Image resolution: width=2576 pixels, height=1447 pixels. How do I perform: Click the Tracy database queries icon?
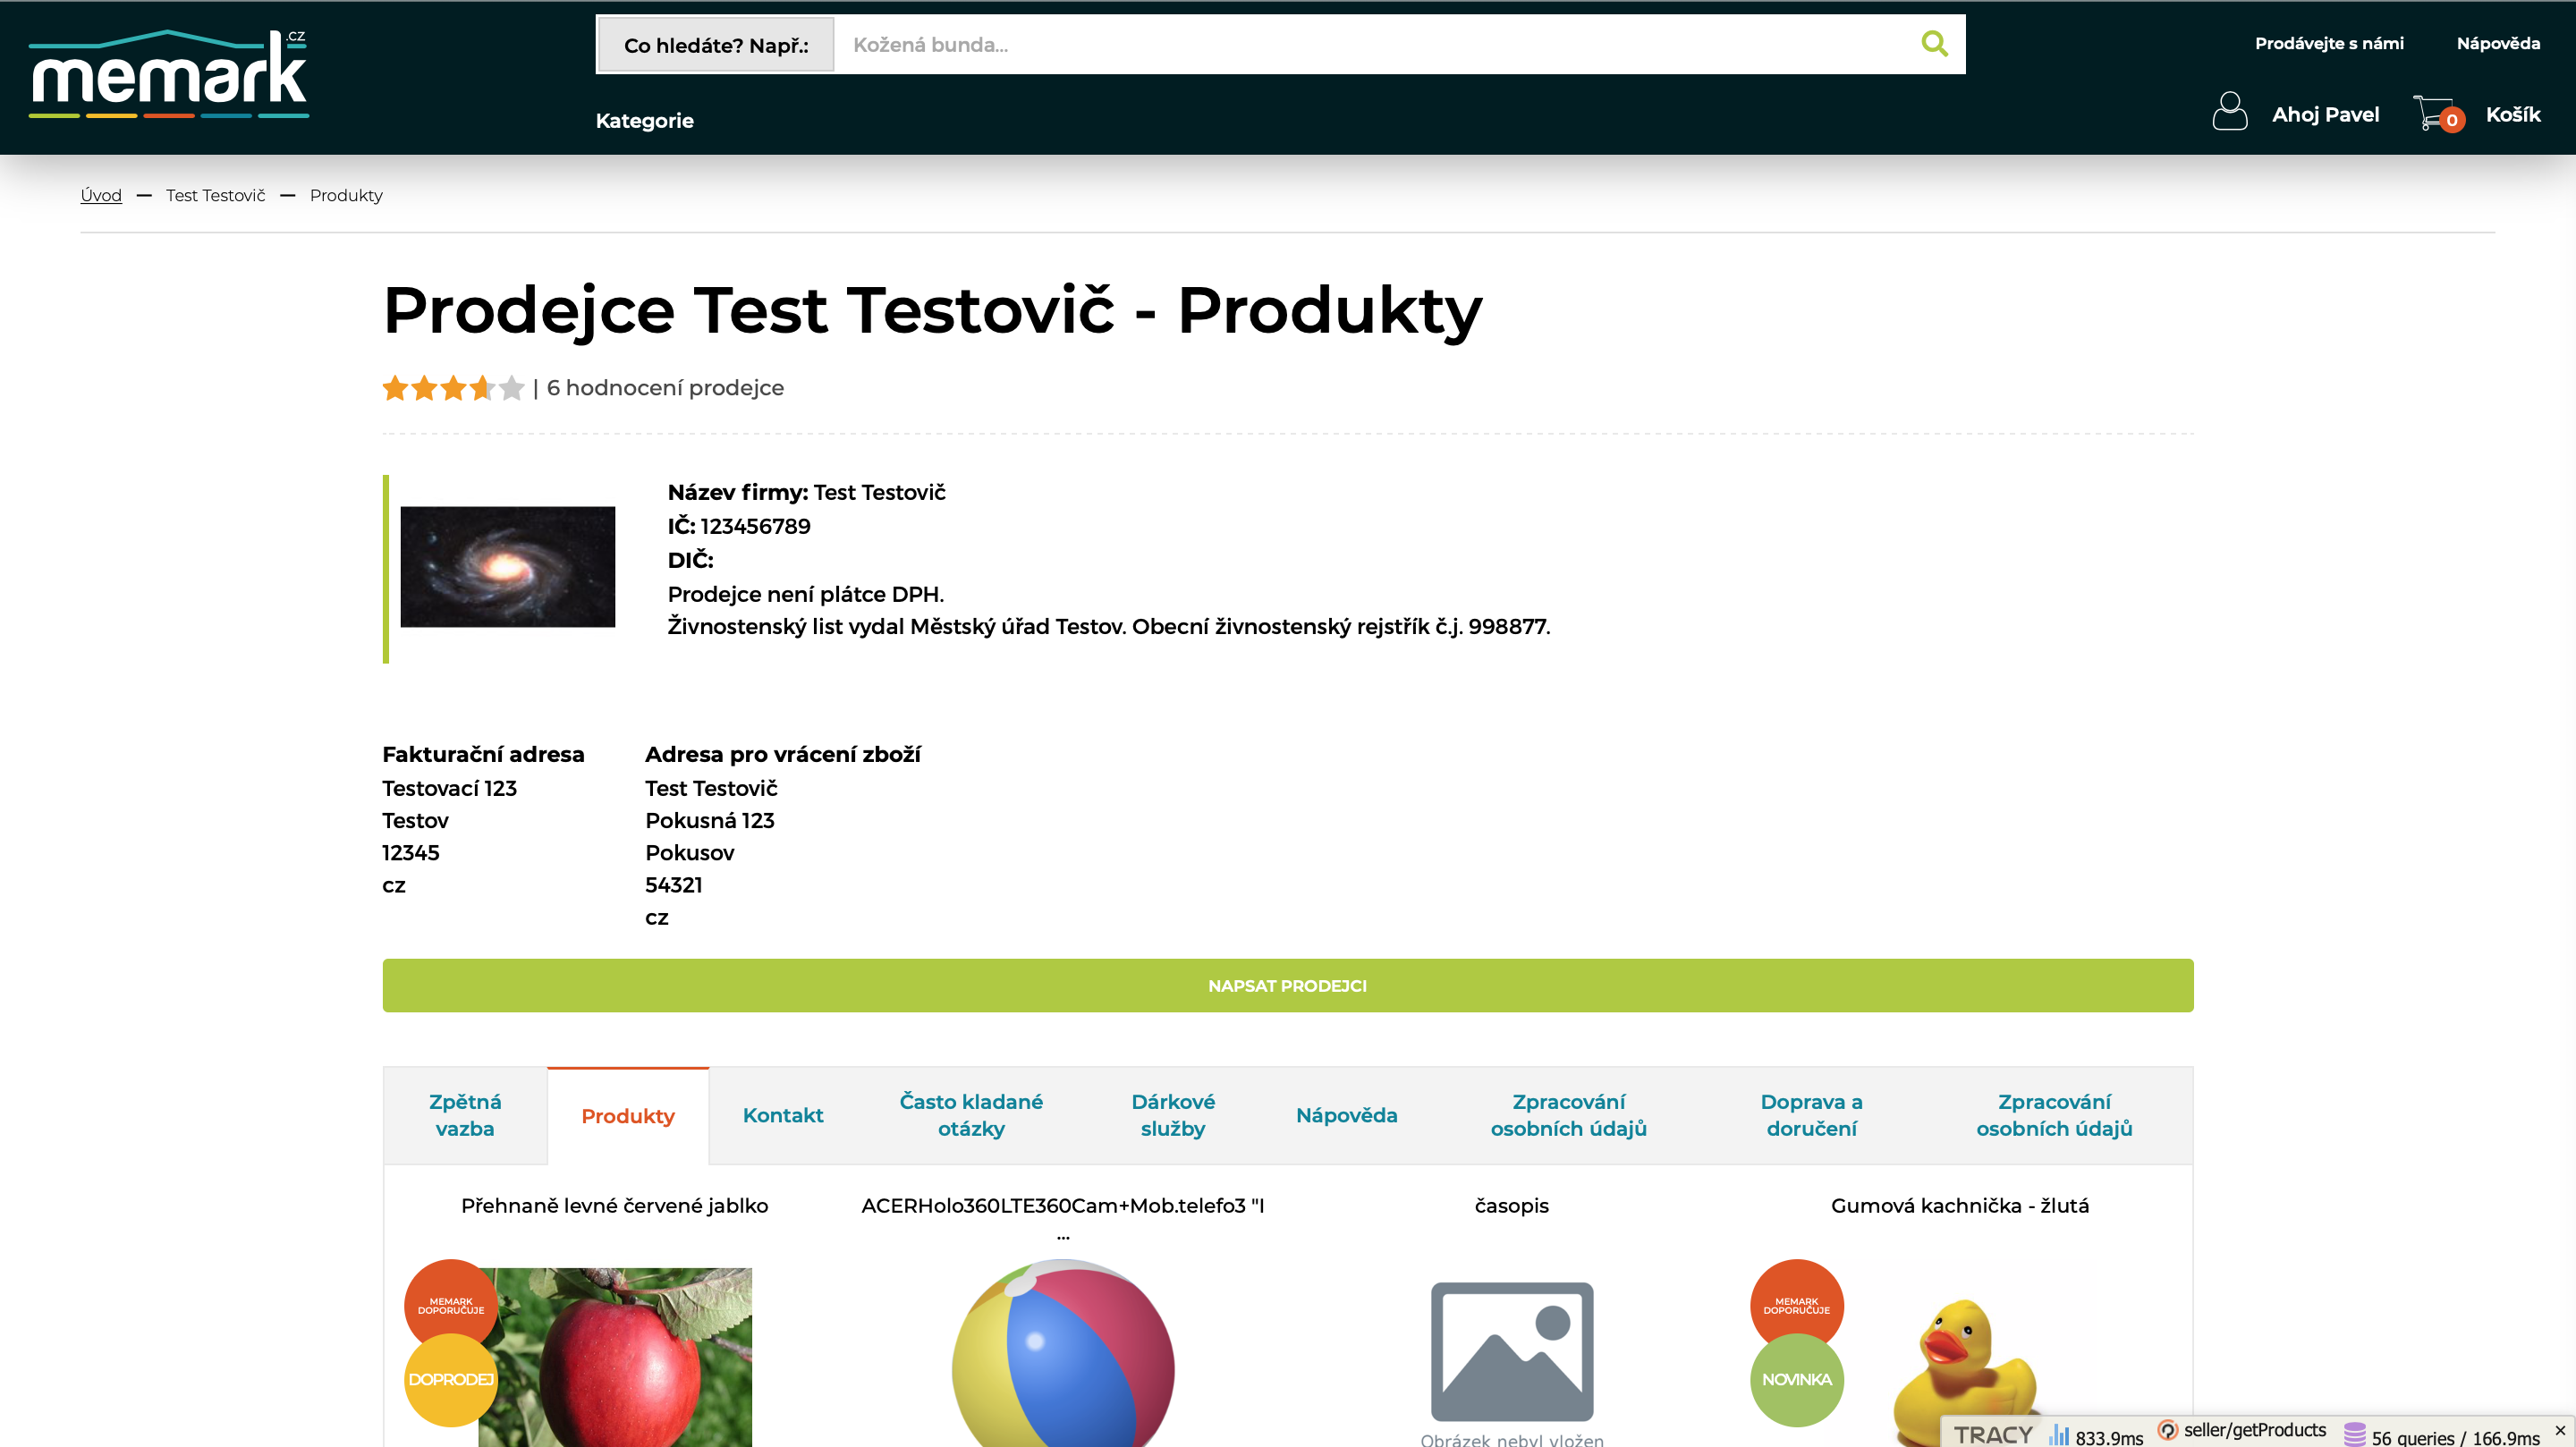pos(2354,1435)
